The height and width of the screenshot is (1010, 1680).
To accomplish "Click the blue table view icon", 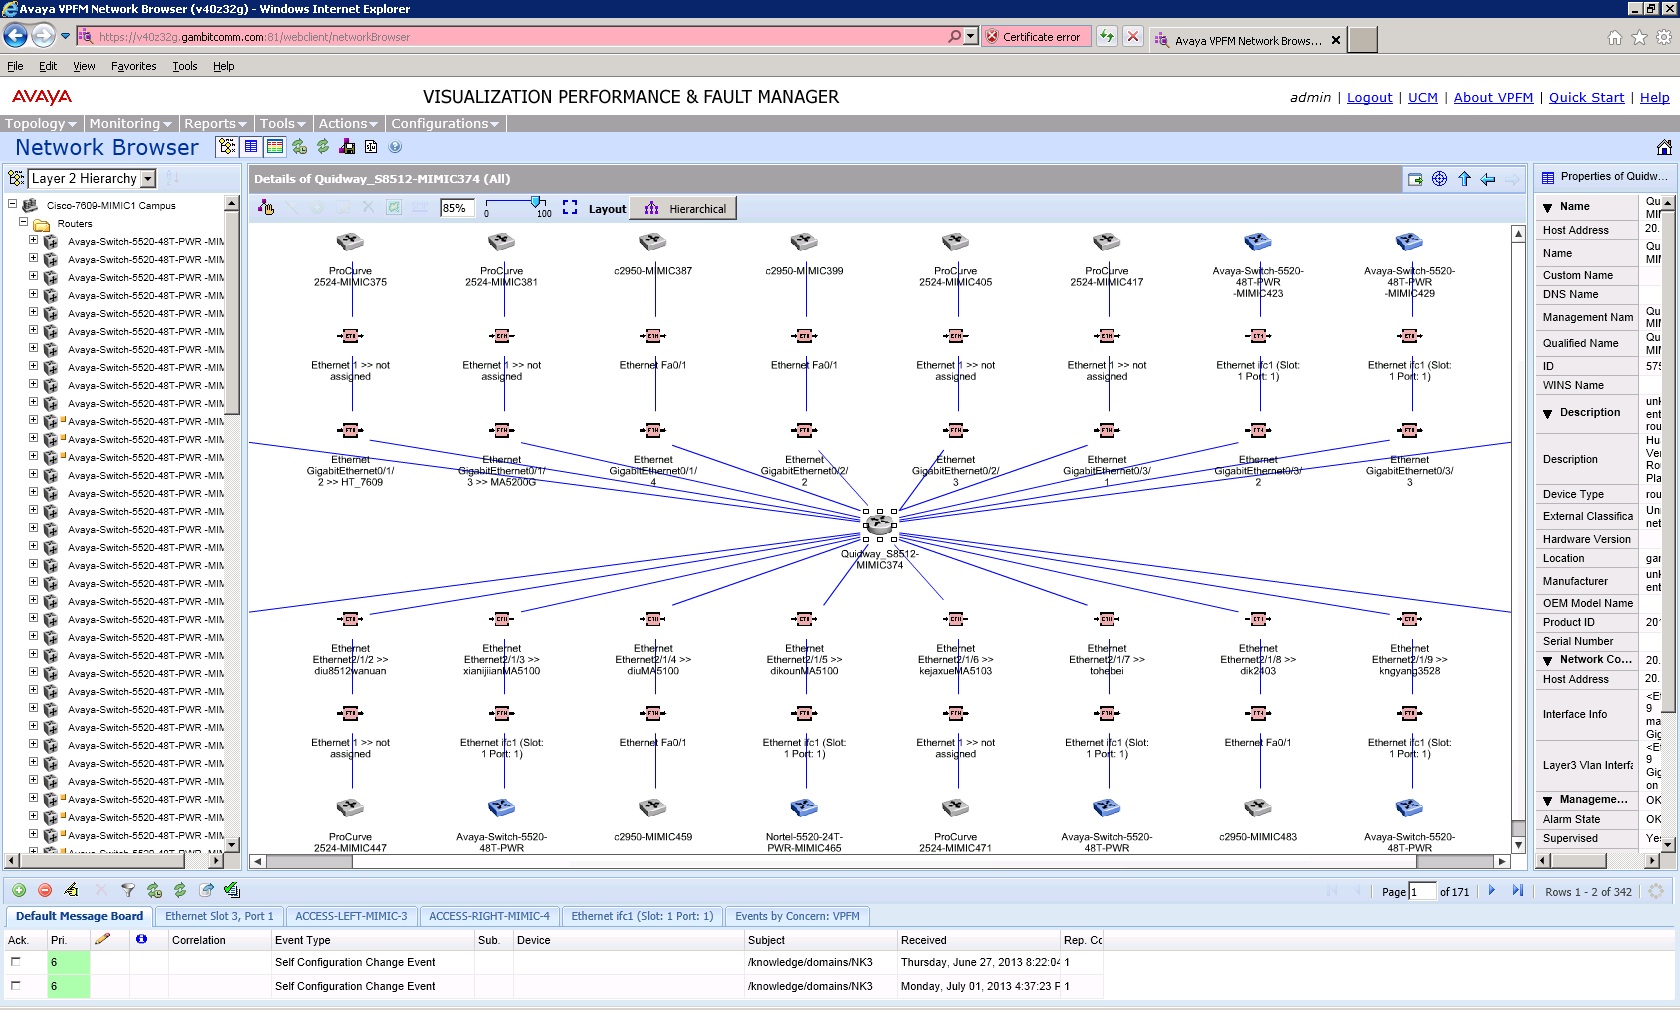I will coord(251,147).
